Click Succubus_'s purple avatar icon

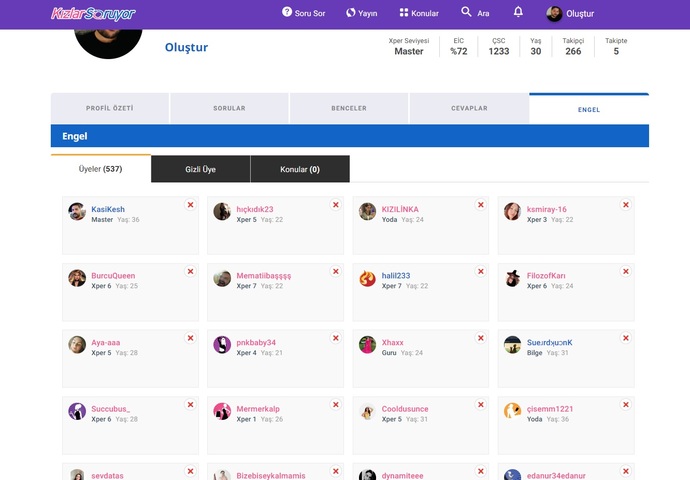point(77,411)
